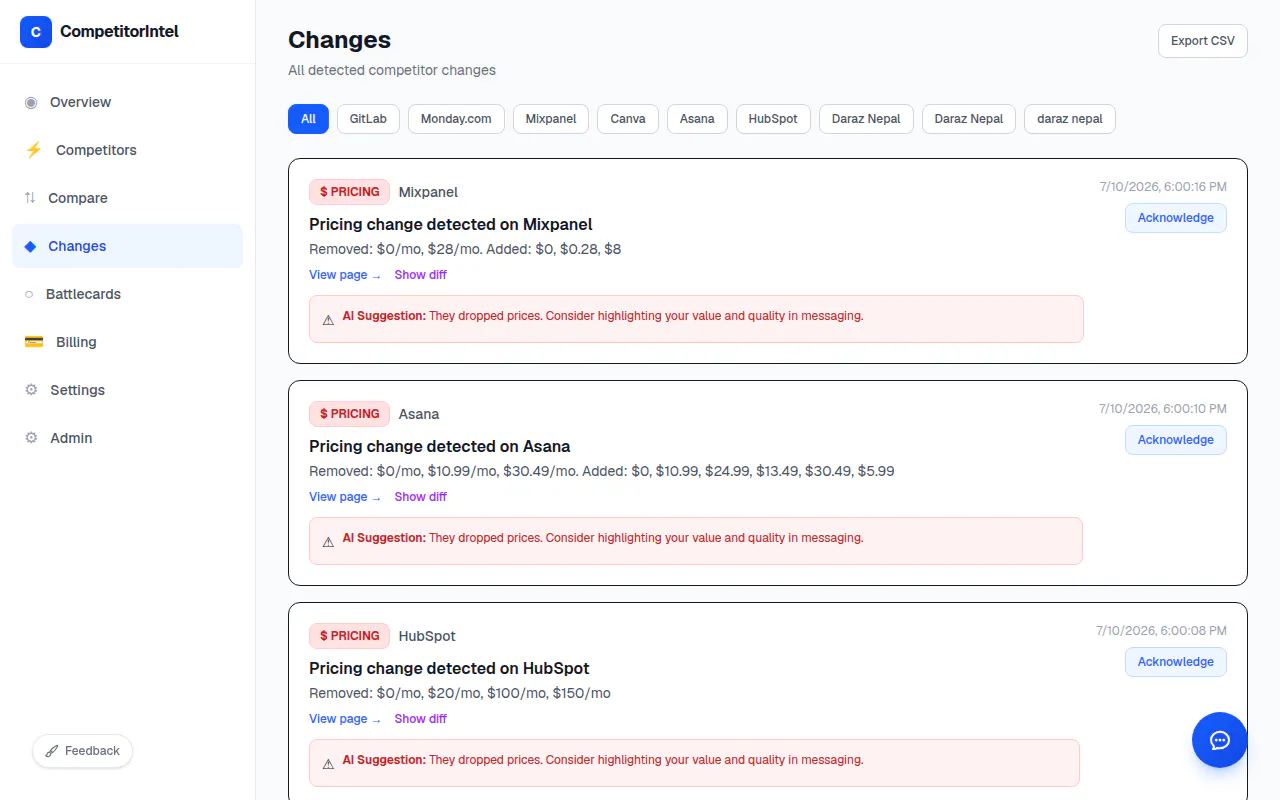Screen dimensions: 1280x800
Task: Click the lightning Competitors icon
Action: (x=34, y=150)
